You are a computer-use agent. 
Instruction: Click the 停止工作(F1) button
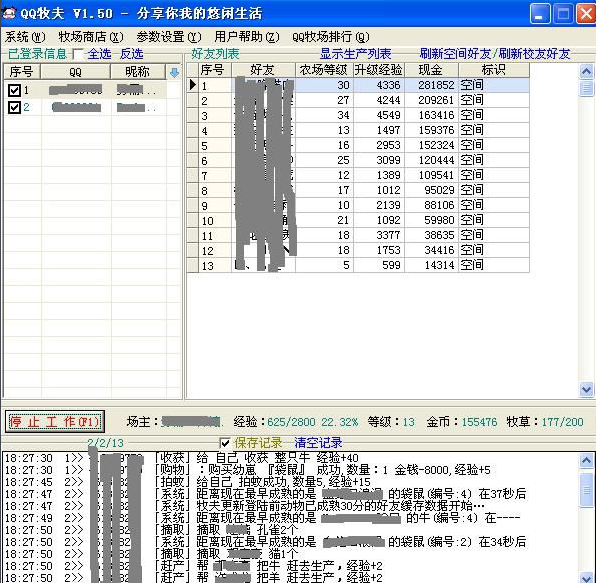click(55, 421)
